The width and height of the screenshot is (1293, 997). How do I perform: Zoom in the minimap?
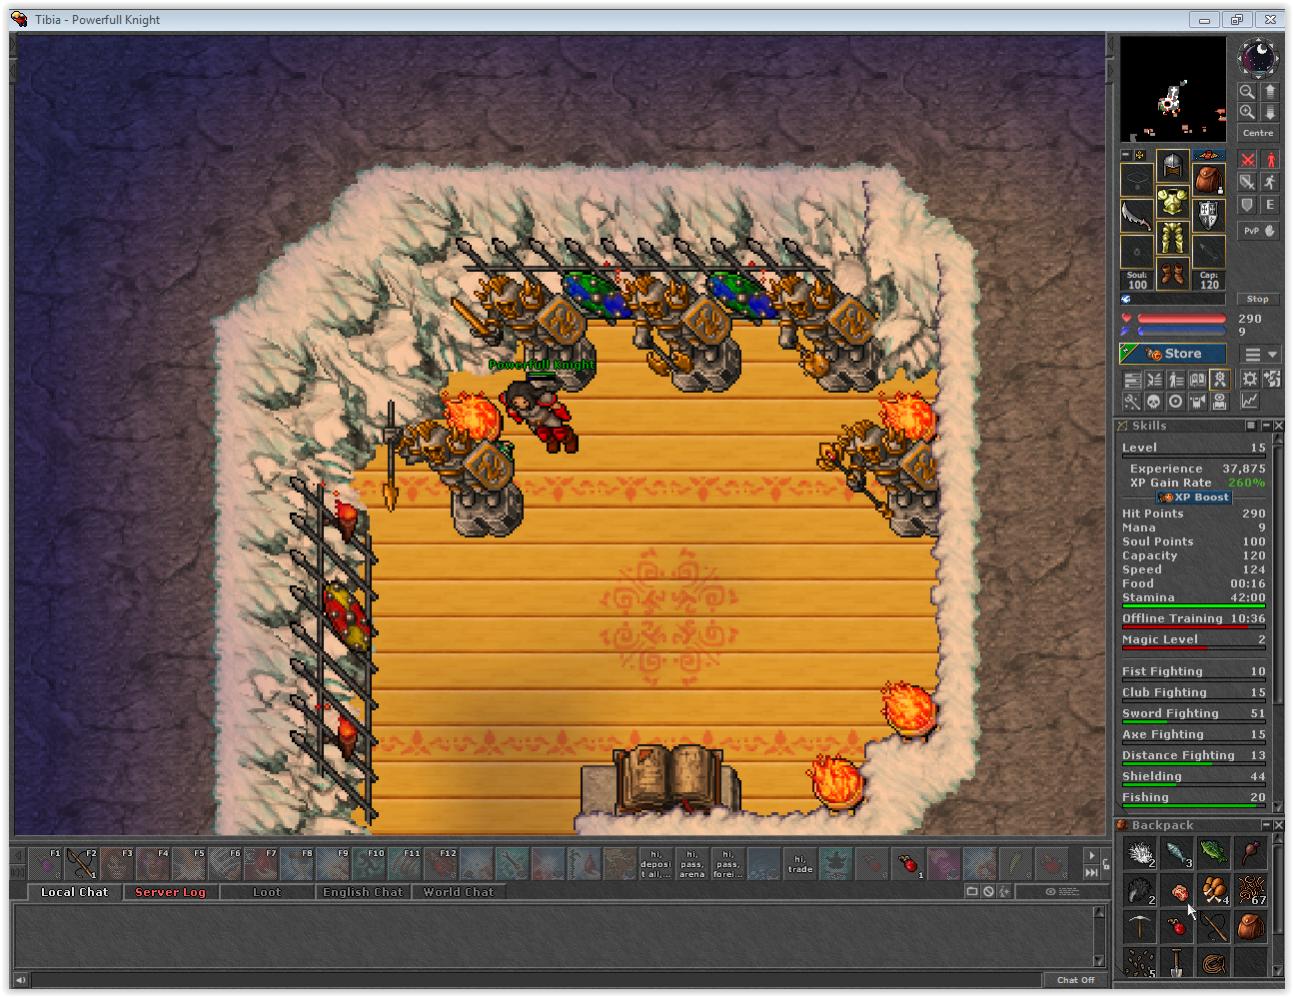tap(1247, 112)
